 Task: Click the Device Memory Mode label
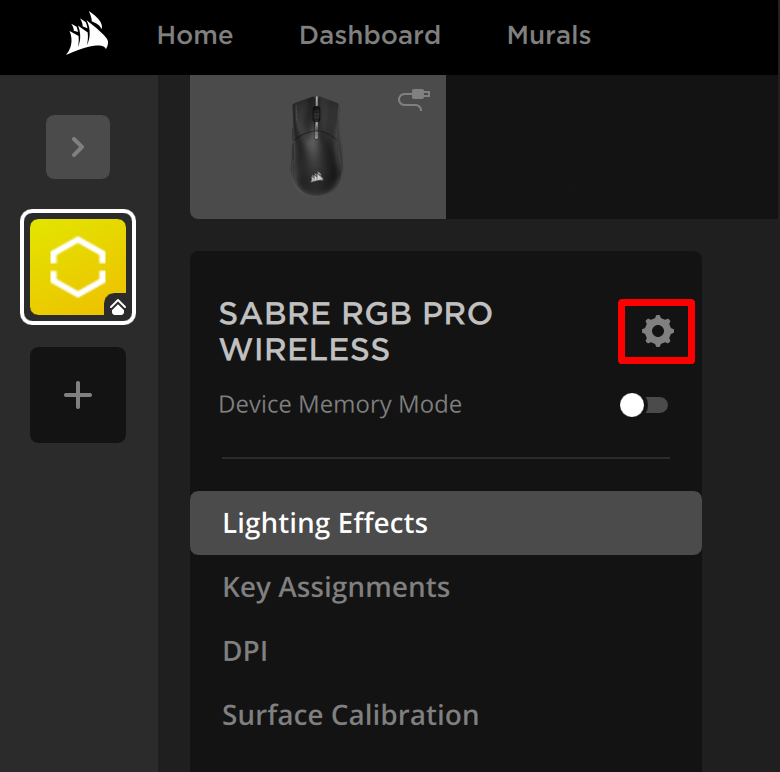(x=340, y=404)
